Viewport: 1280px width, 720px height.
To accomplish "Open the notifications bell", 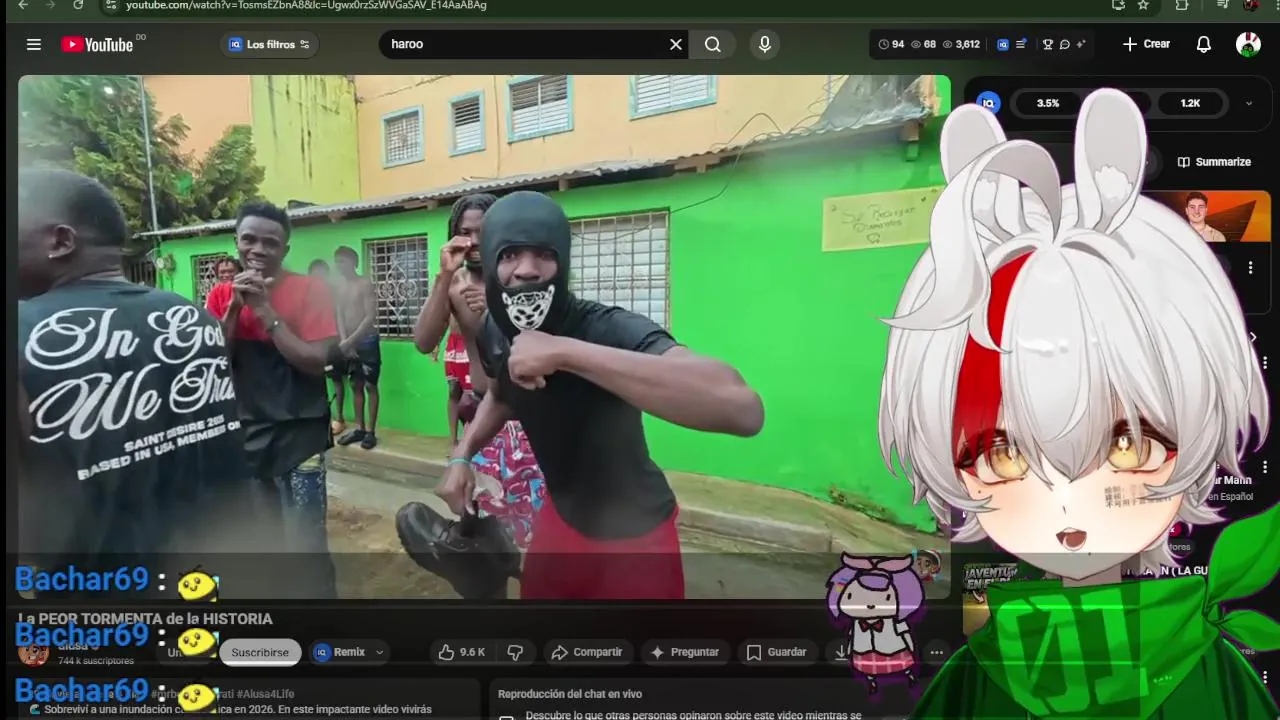I will point(1204,44).
